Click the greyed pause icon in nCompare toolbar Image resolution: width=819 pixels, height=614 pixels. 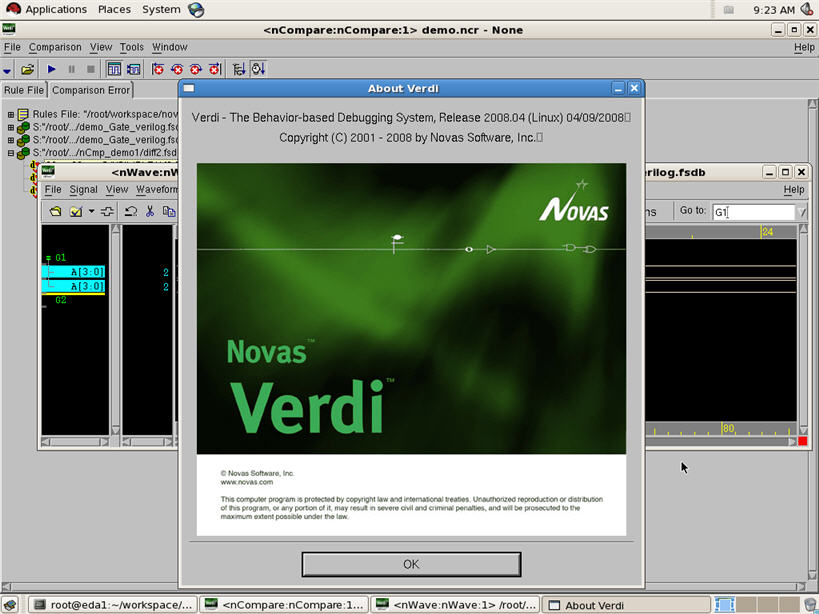tap(72, 69)
